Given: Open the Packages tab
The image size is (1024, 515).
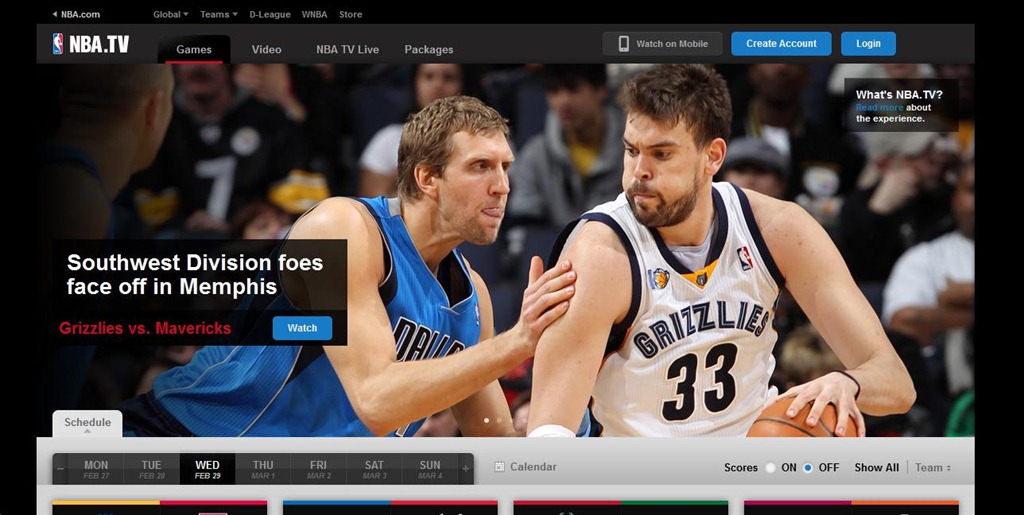Looking at the screenshot, I should [x=428, y=50].
